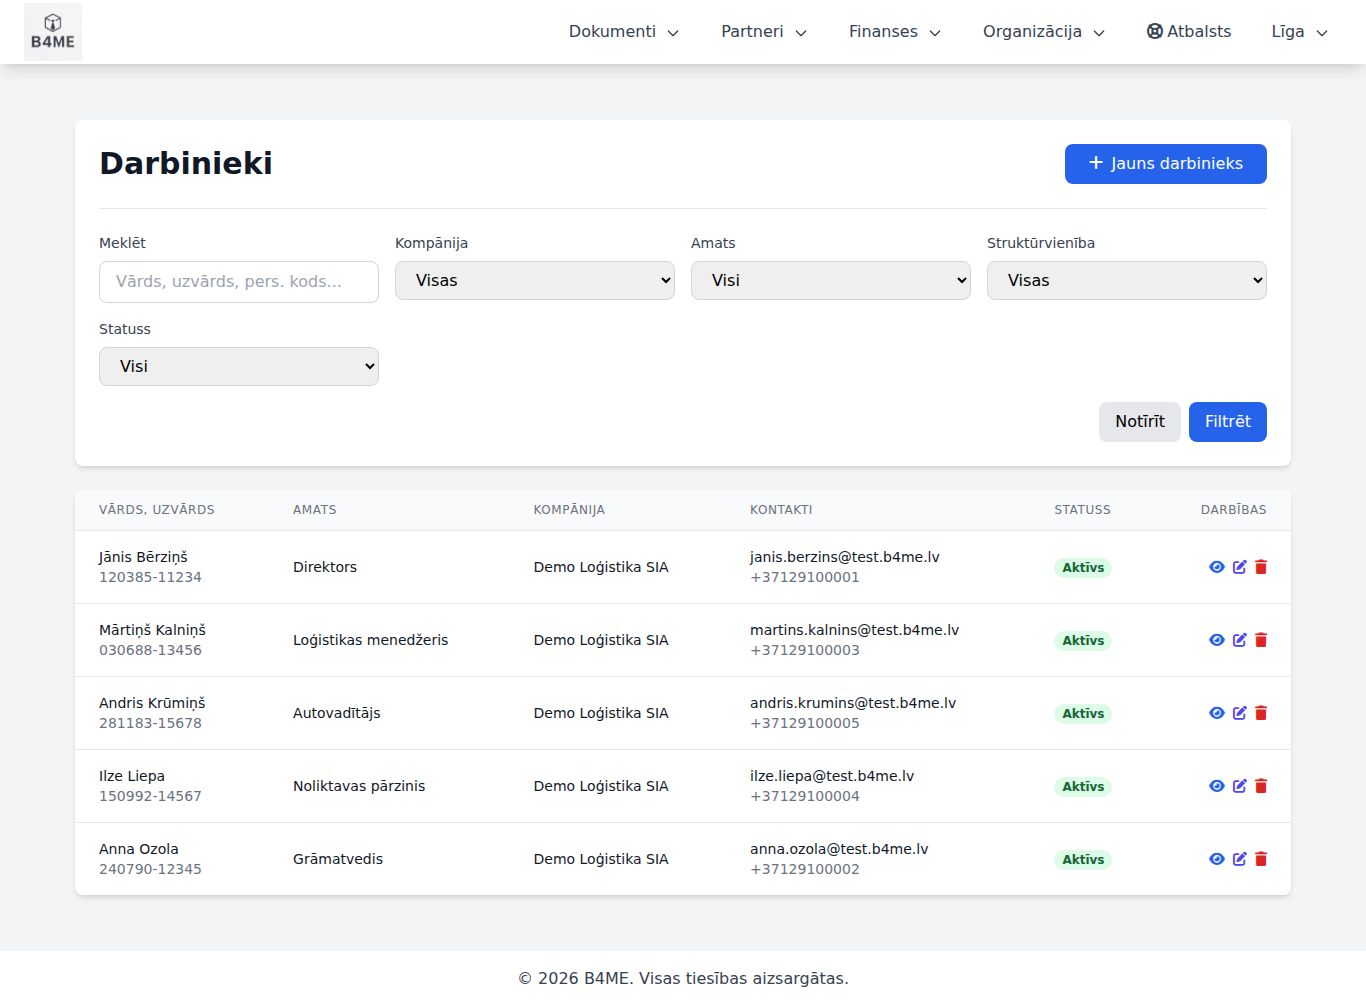View Jānis Bērziņš details with eye icon
This screenshot has height=1000, width=1366.
(1217, 567)
